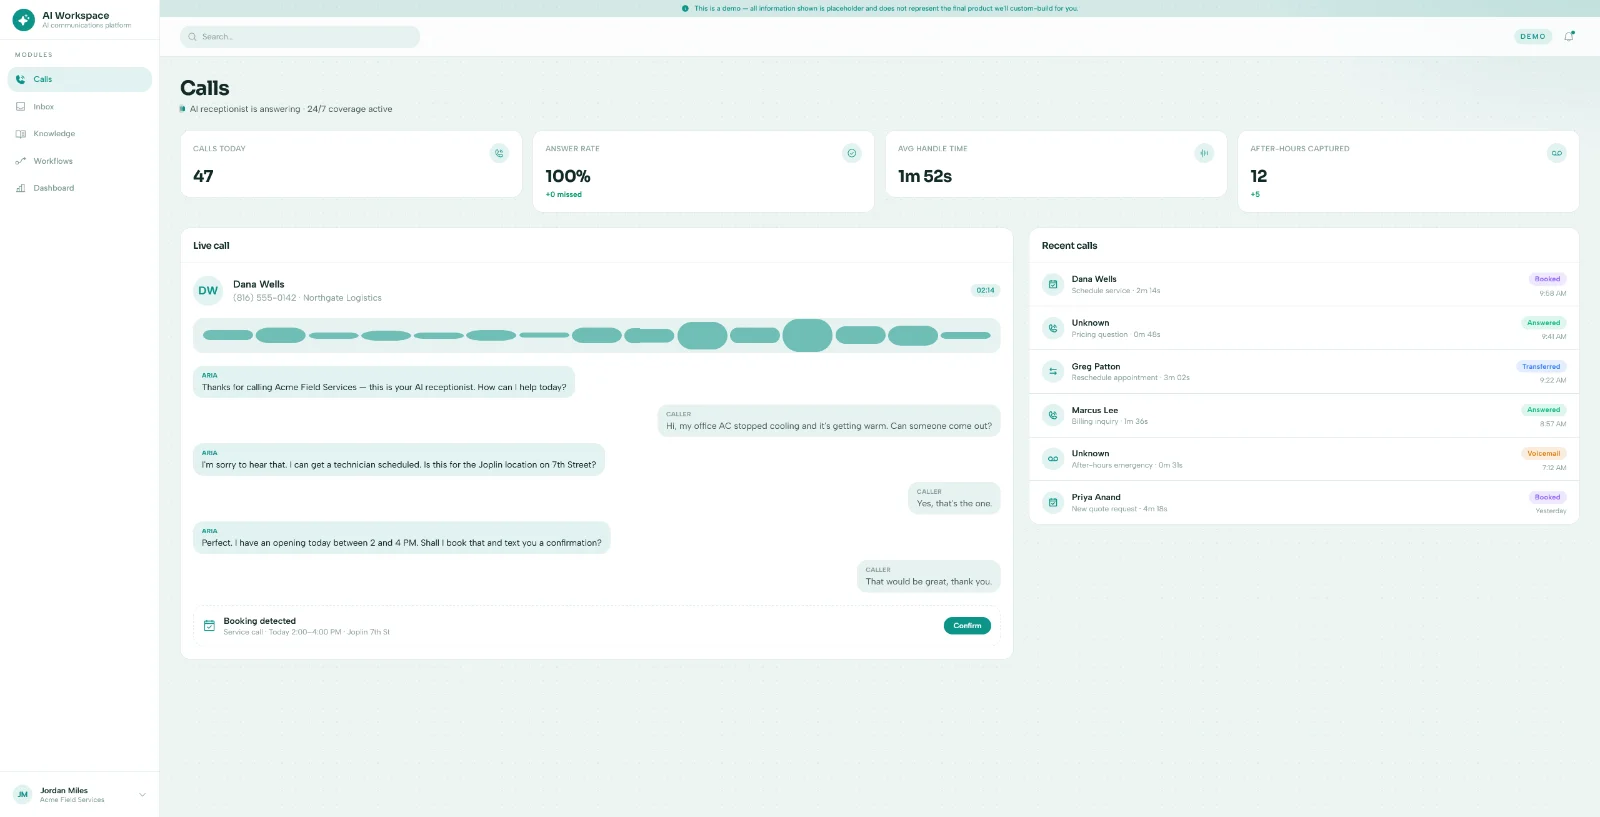Open Greg Patton recent call
The height and width of the screenshot is (817, 1600).
(x=1304, y=372)
